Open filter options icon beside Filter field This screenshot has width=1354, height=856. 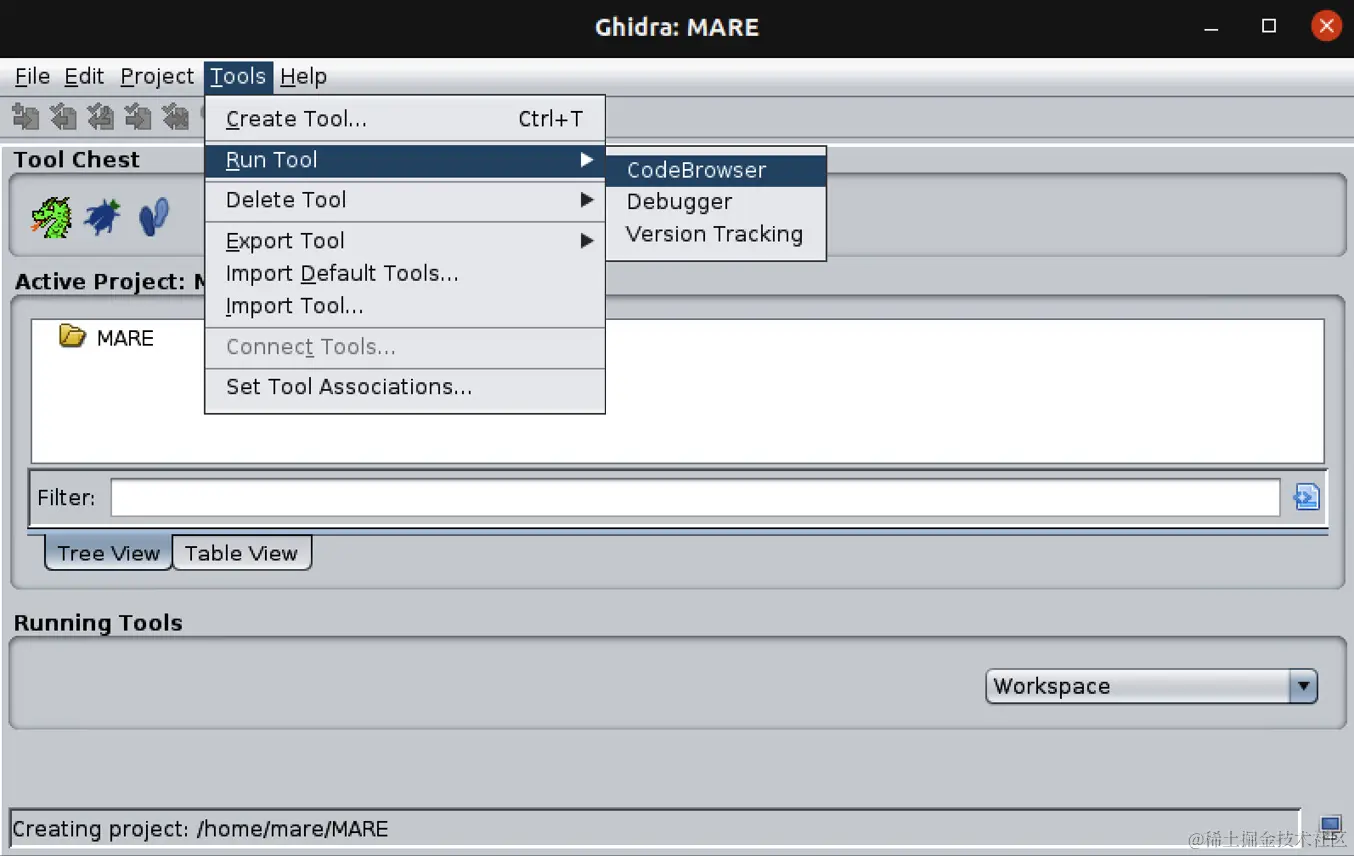1306,497
